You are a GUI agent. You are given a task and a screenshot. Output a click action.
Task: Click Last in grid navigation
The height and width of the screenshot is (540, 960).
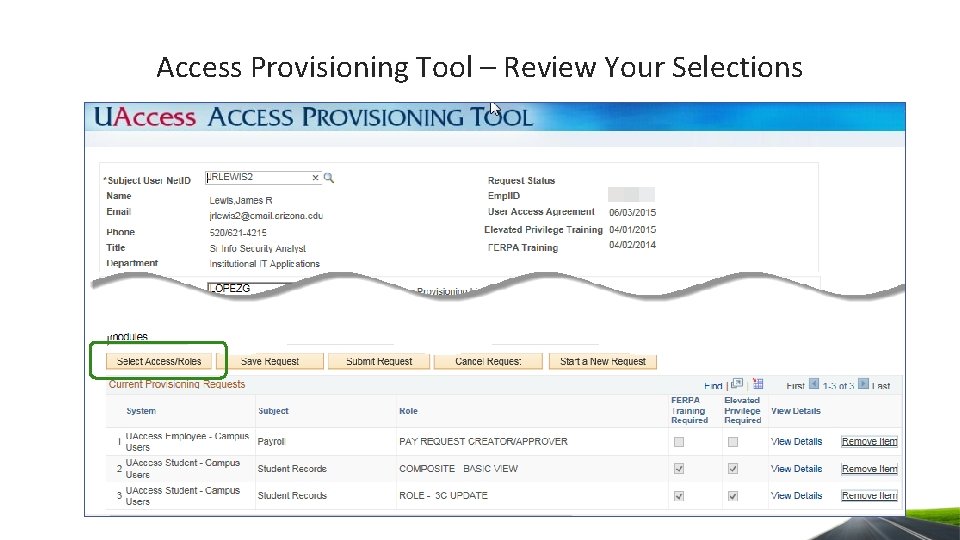pyautogui.click(x=881, y=386)
